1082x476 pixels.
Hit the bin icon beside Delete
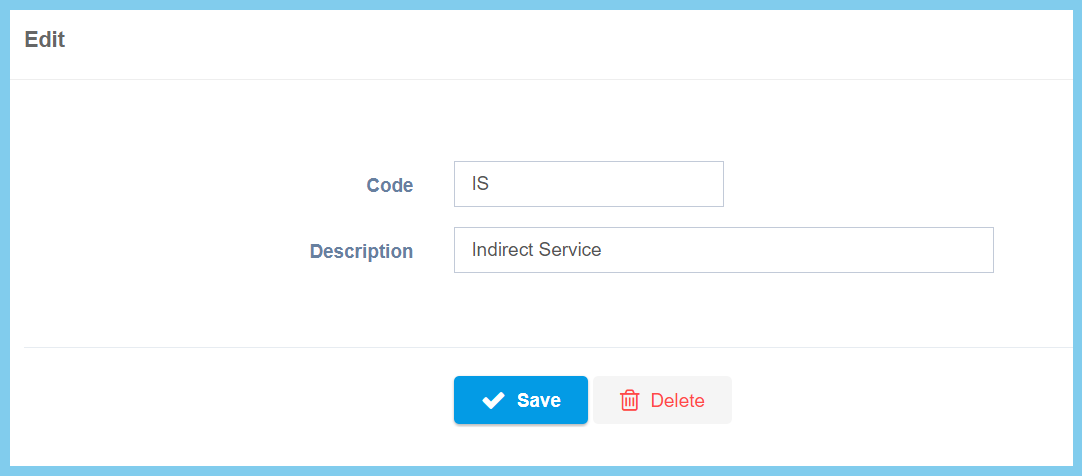point(630,401)
